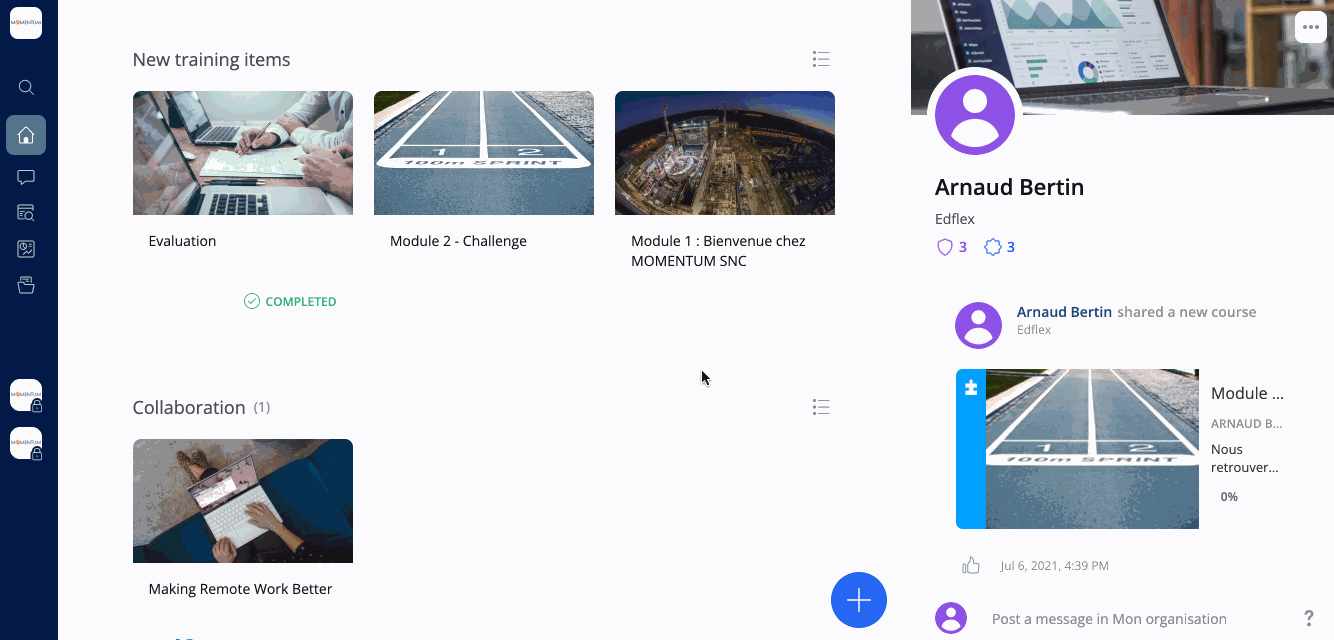Open the shared sprint track course image
This screenshot has width=1334, height=640.
(x=1092, y=449)
